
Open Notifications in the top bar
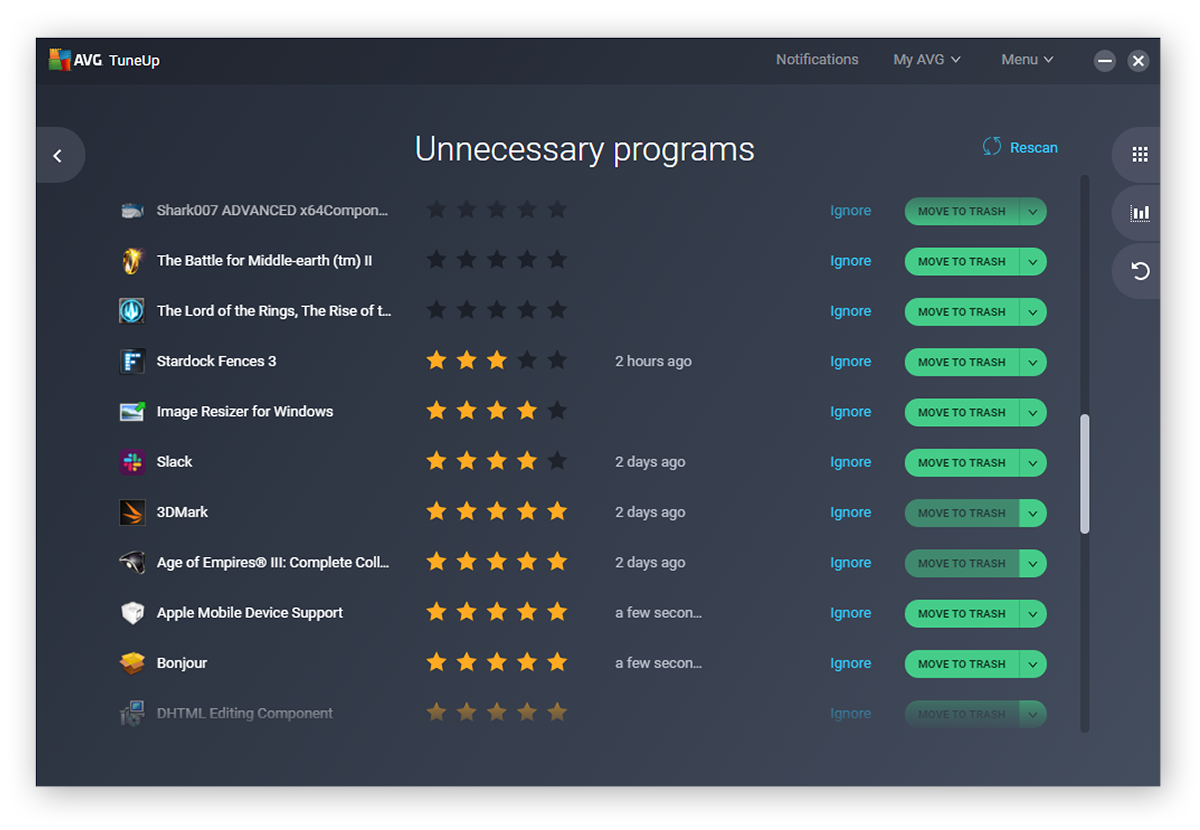point(817,60)
